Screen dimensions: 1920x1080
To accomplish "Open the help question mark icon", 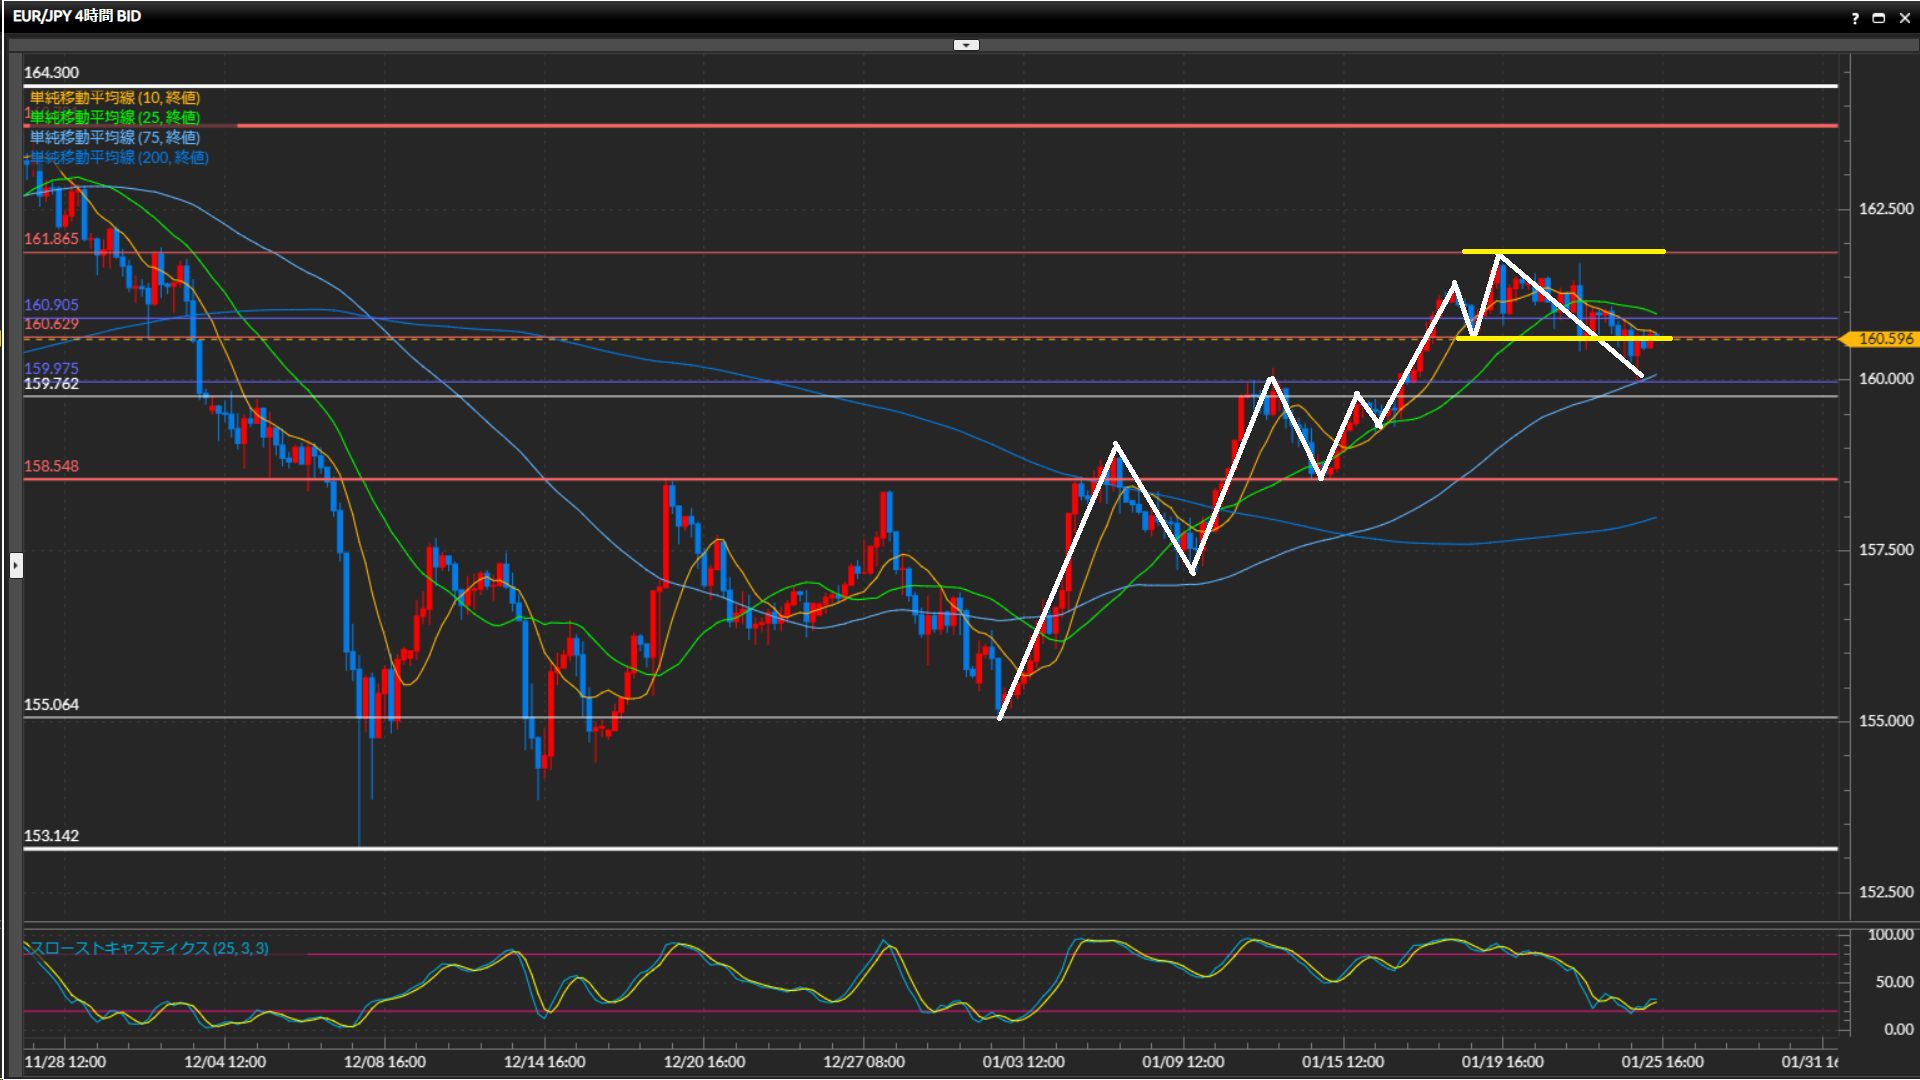I will point(1855,18).
